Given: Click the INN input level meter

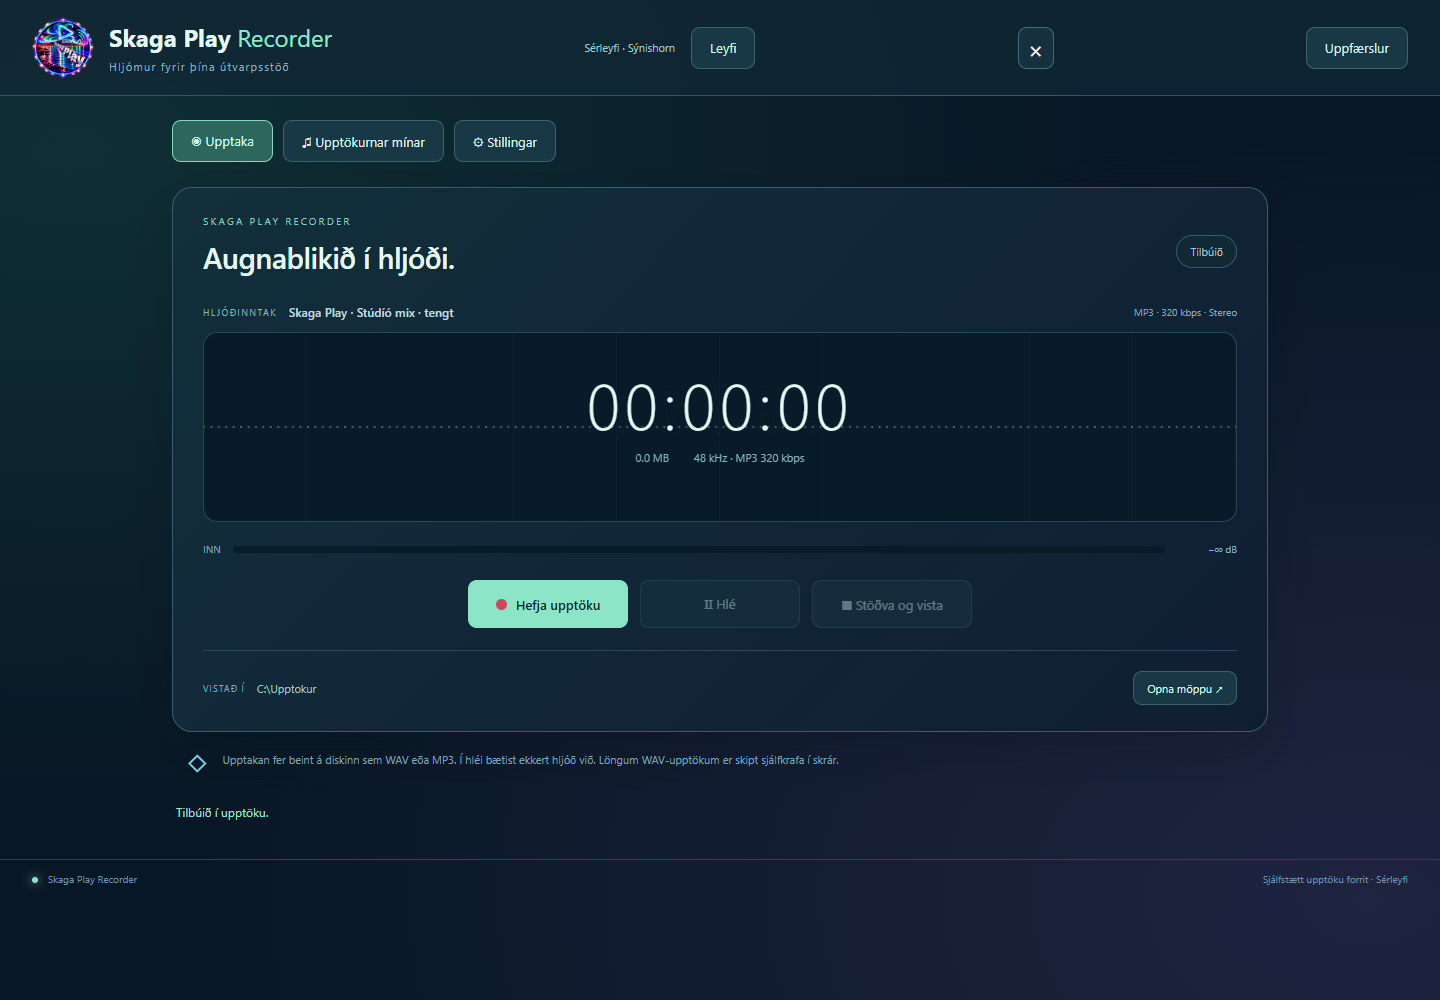Looking at the screenshot, I should pyautogui.click(x=699, y=550).
